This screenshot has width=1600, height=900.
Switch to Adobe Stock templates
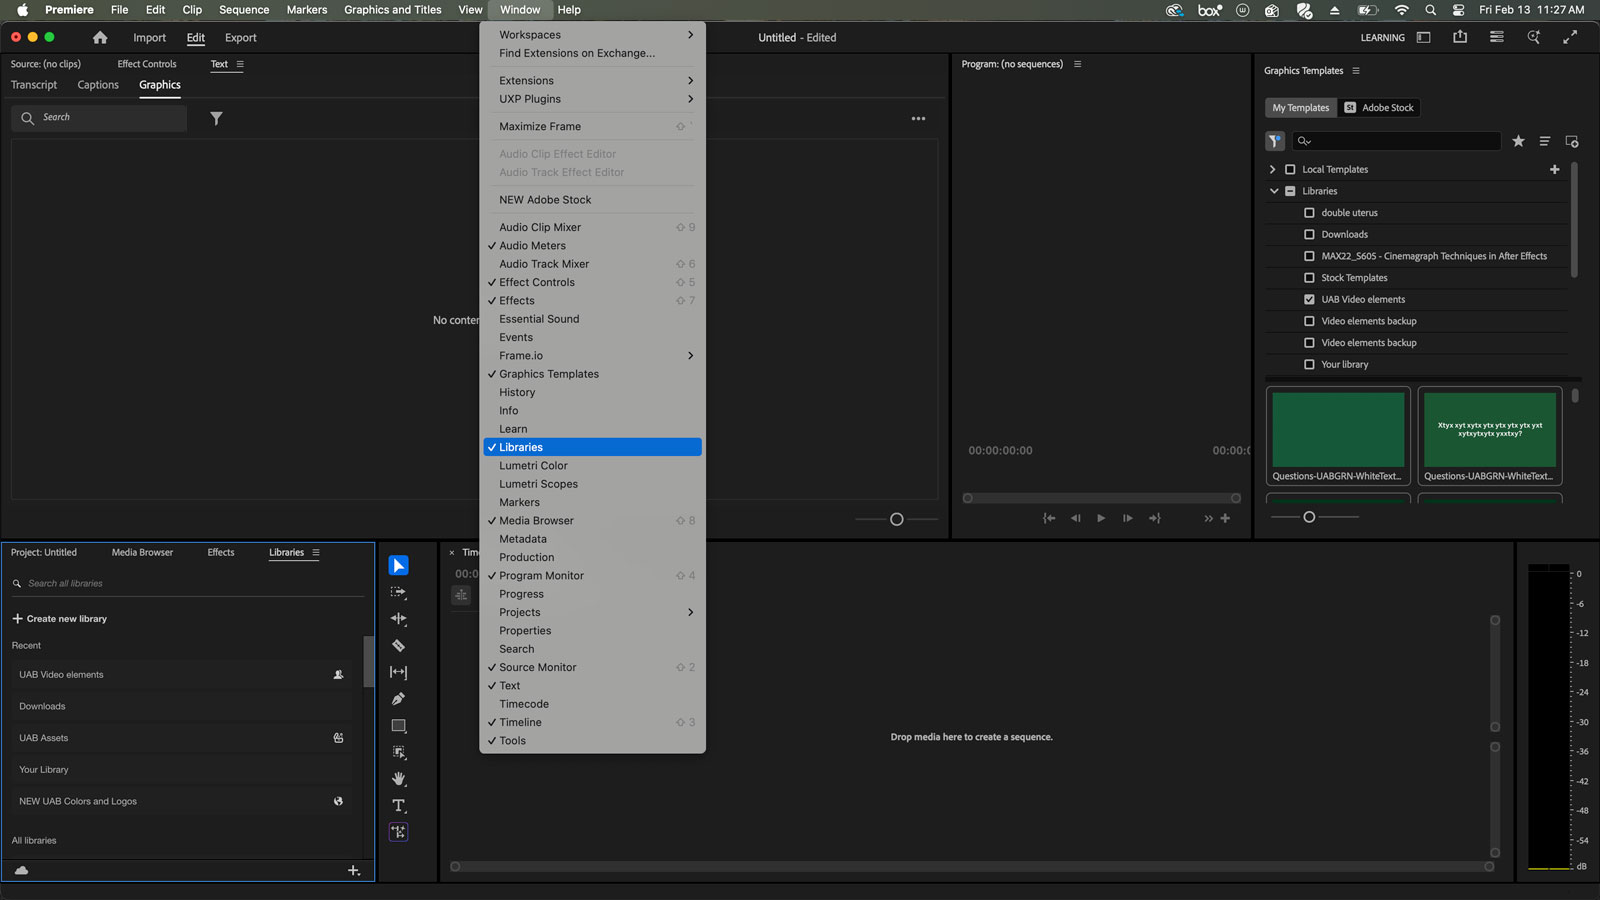pyautogui.click(x=1379, y=108)
